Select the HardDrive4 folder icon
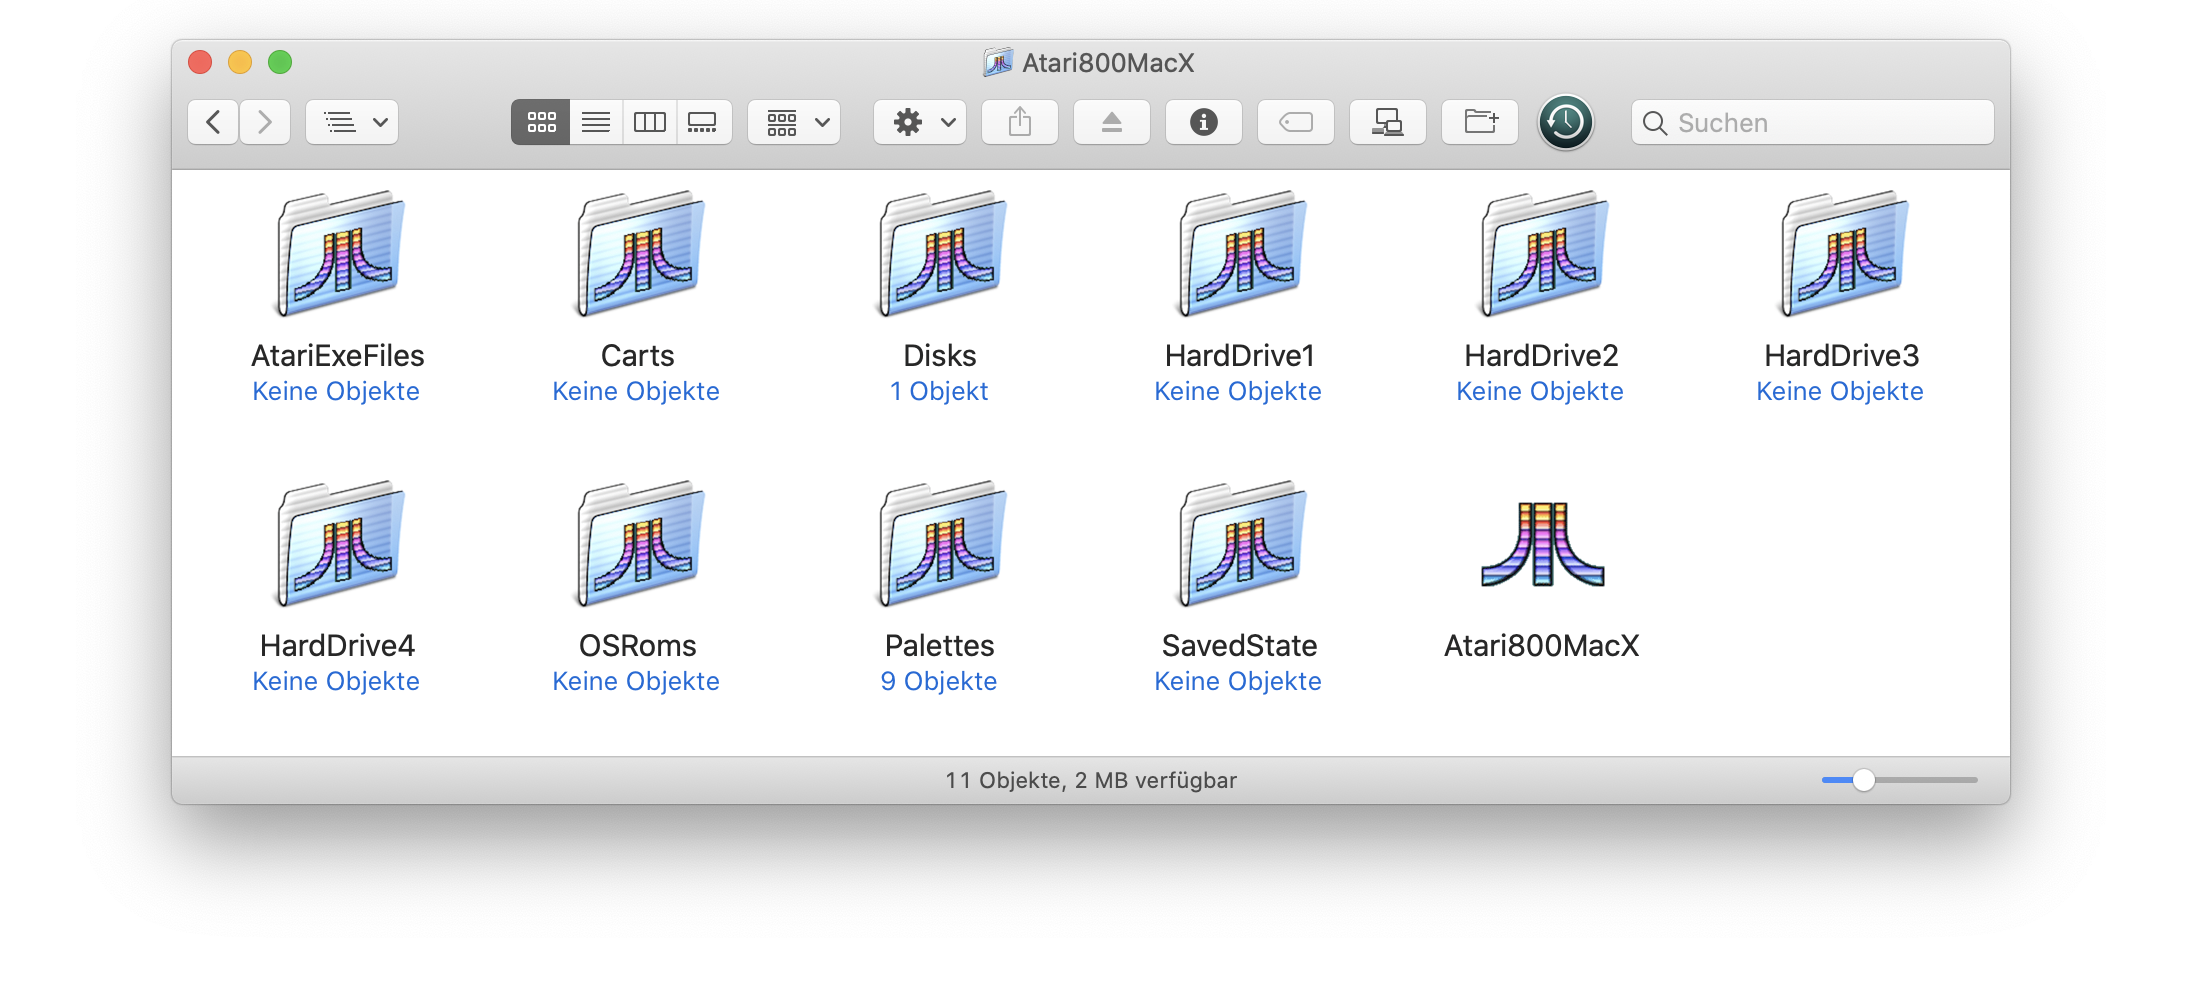Viewport: 2206px width, 982px height. pos(340,544)
